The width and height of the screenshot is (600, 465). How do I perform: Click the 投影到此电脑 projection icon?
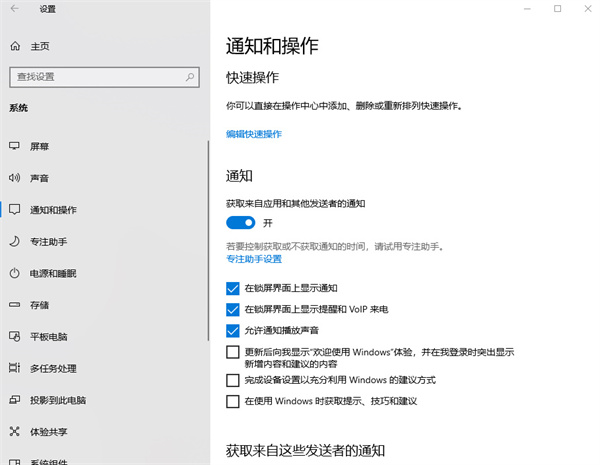click(15, 400)
